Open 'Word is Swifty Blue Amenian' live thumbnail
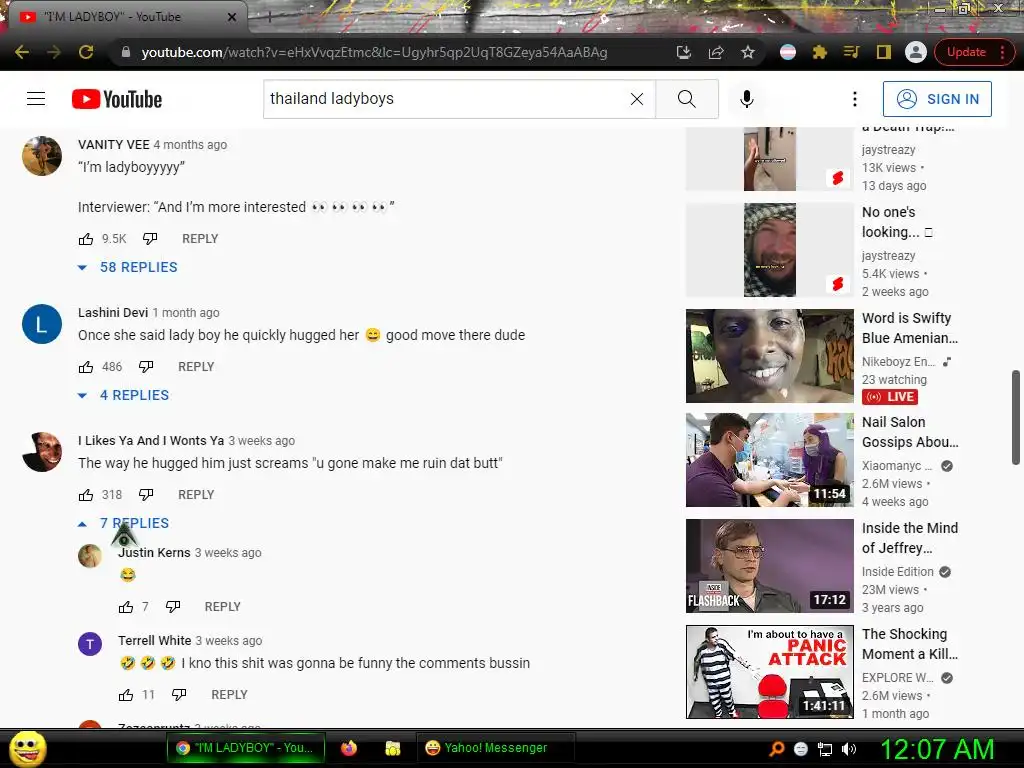 769,356
